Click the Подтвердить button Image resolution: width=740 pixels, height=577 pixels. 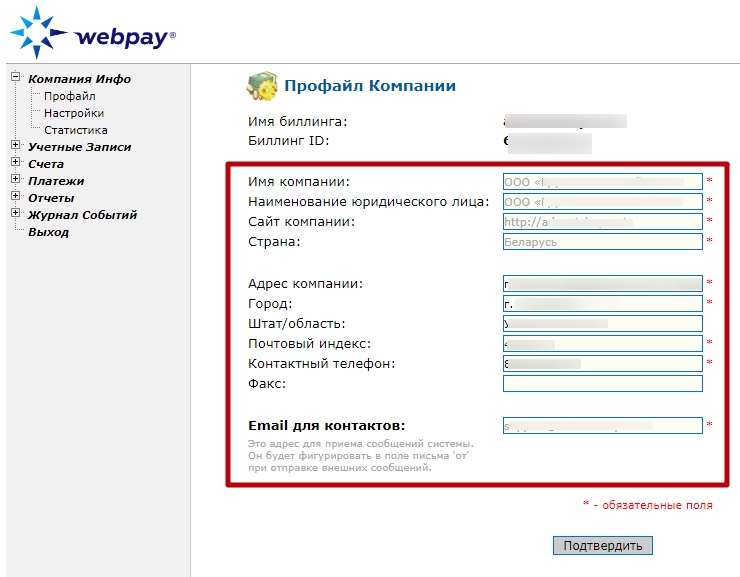(603, 545)
